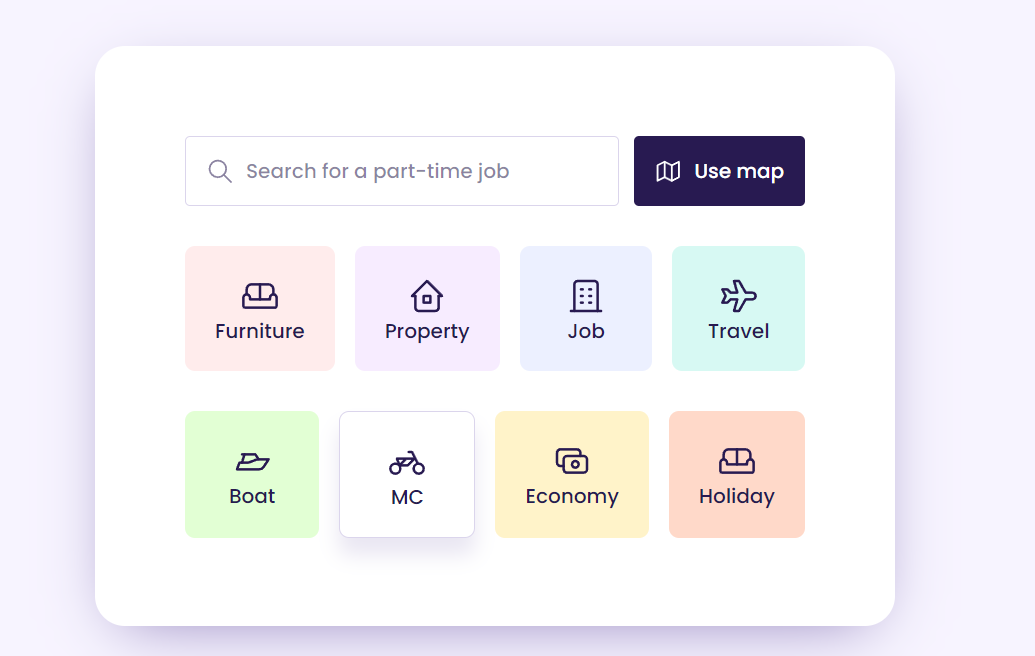
Task: Select the boat icon on the Boat card
Action: (x=252, y=461)
